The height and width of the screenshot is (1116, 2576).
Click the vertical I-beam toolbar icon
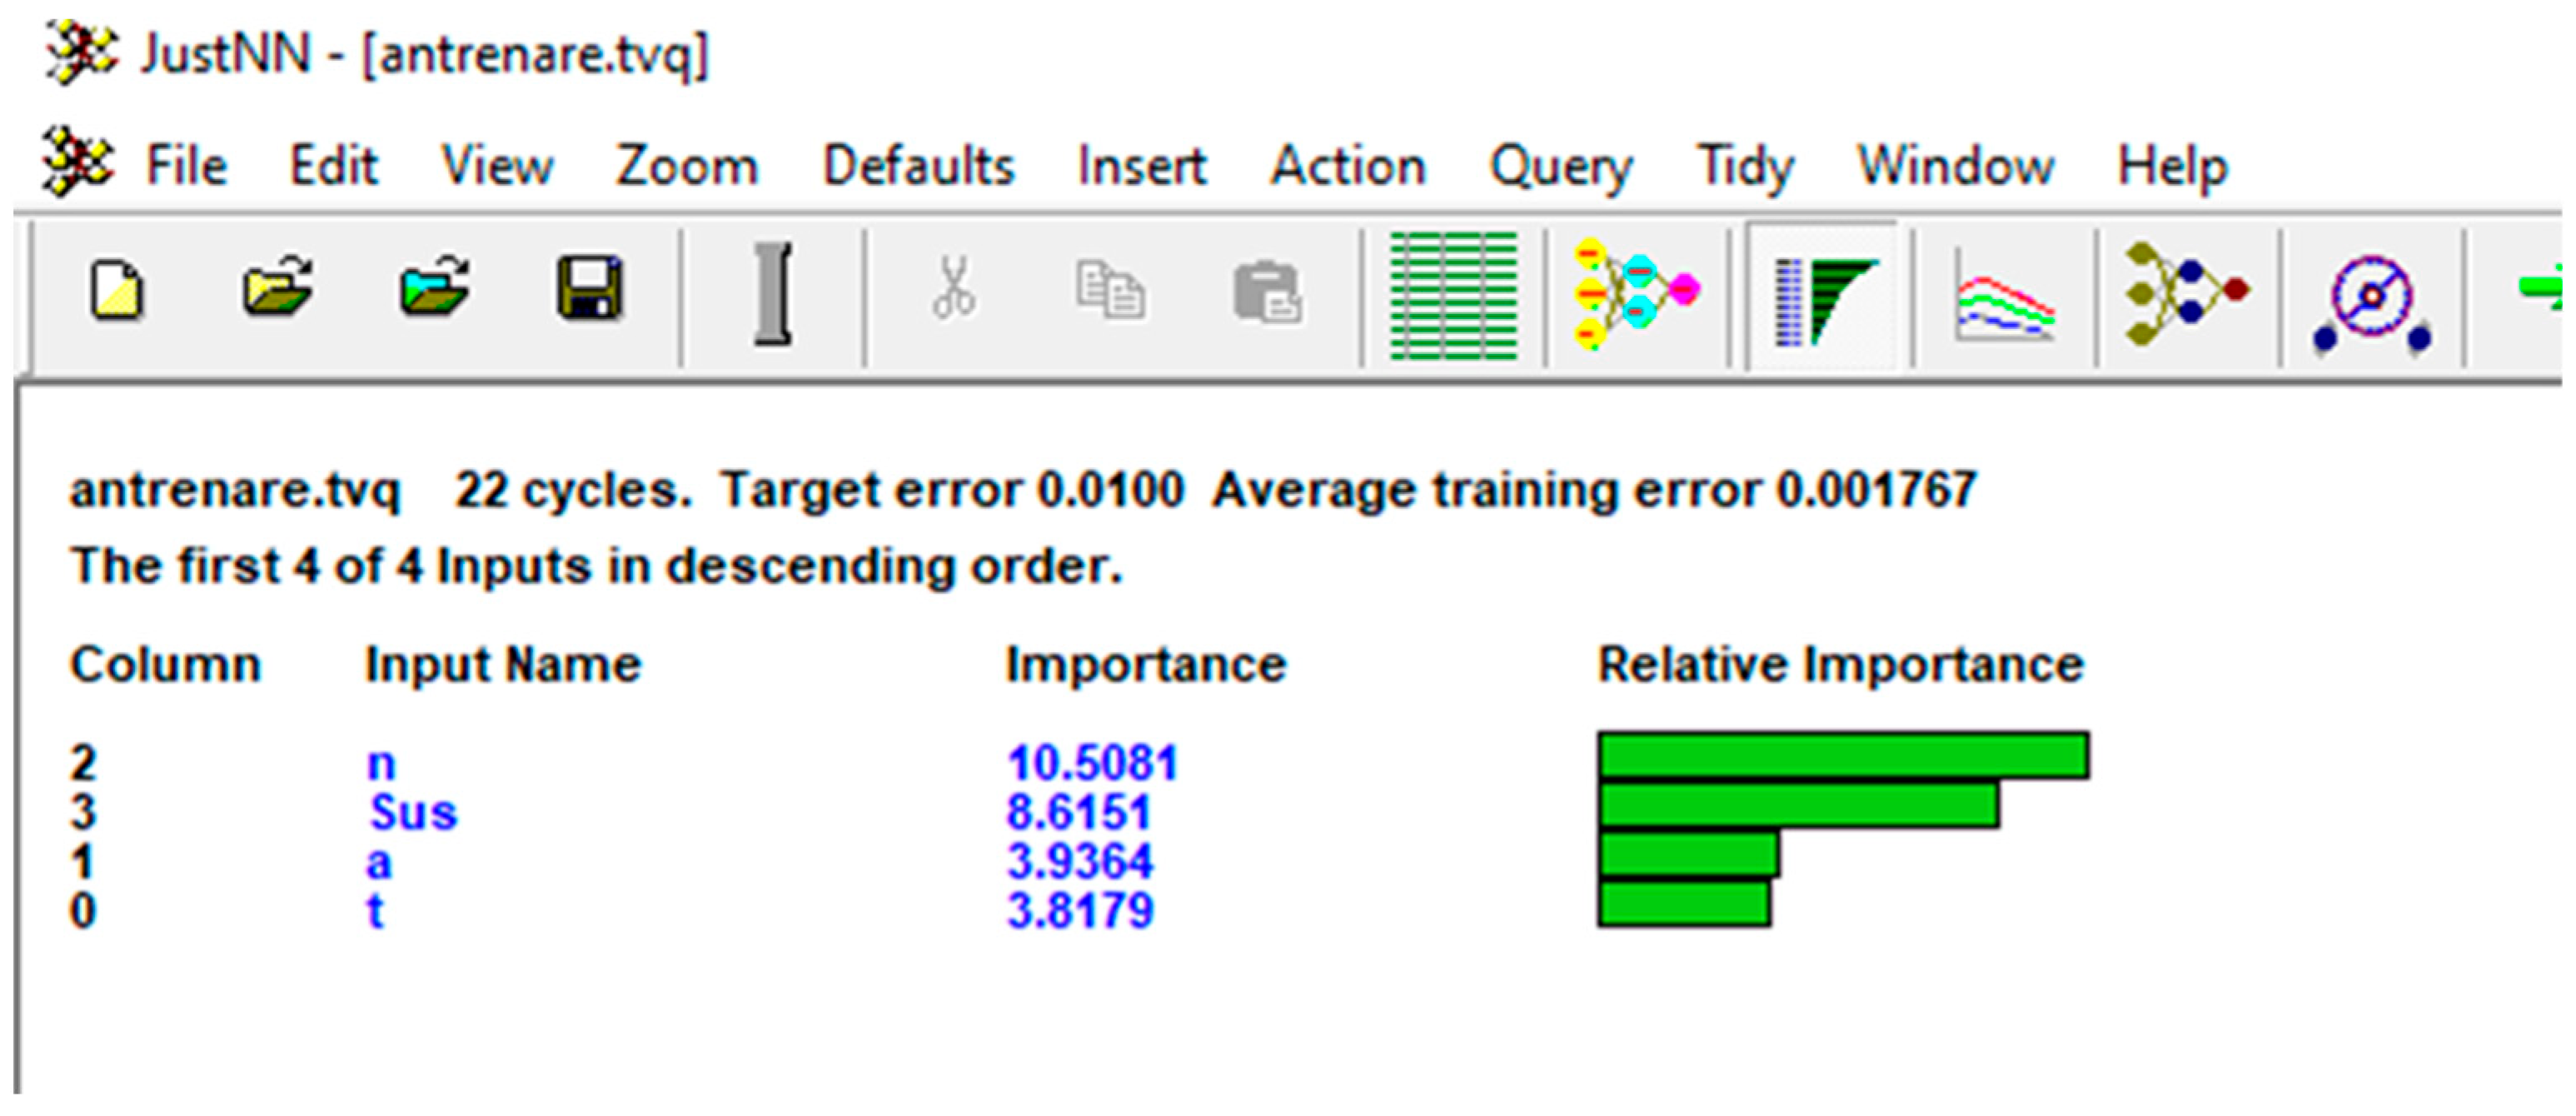pos(773,295)
